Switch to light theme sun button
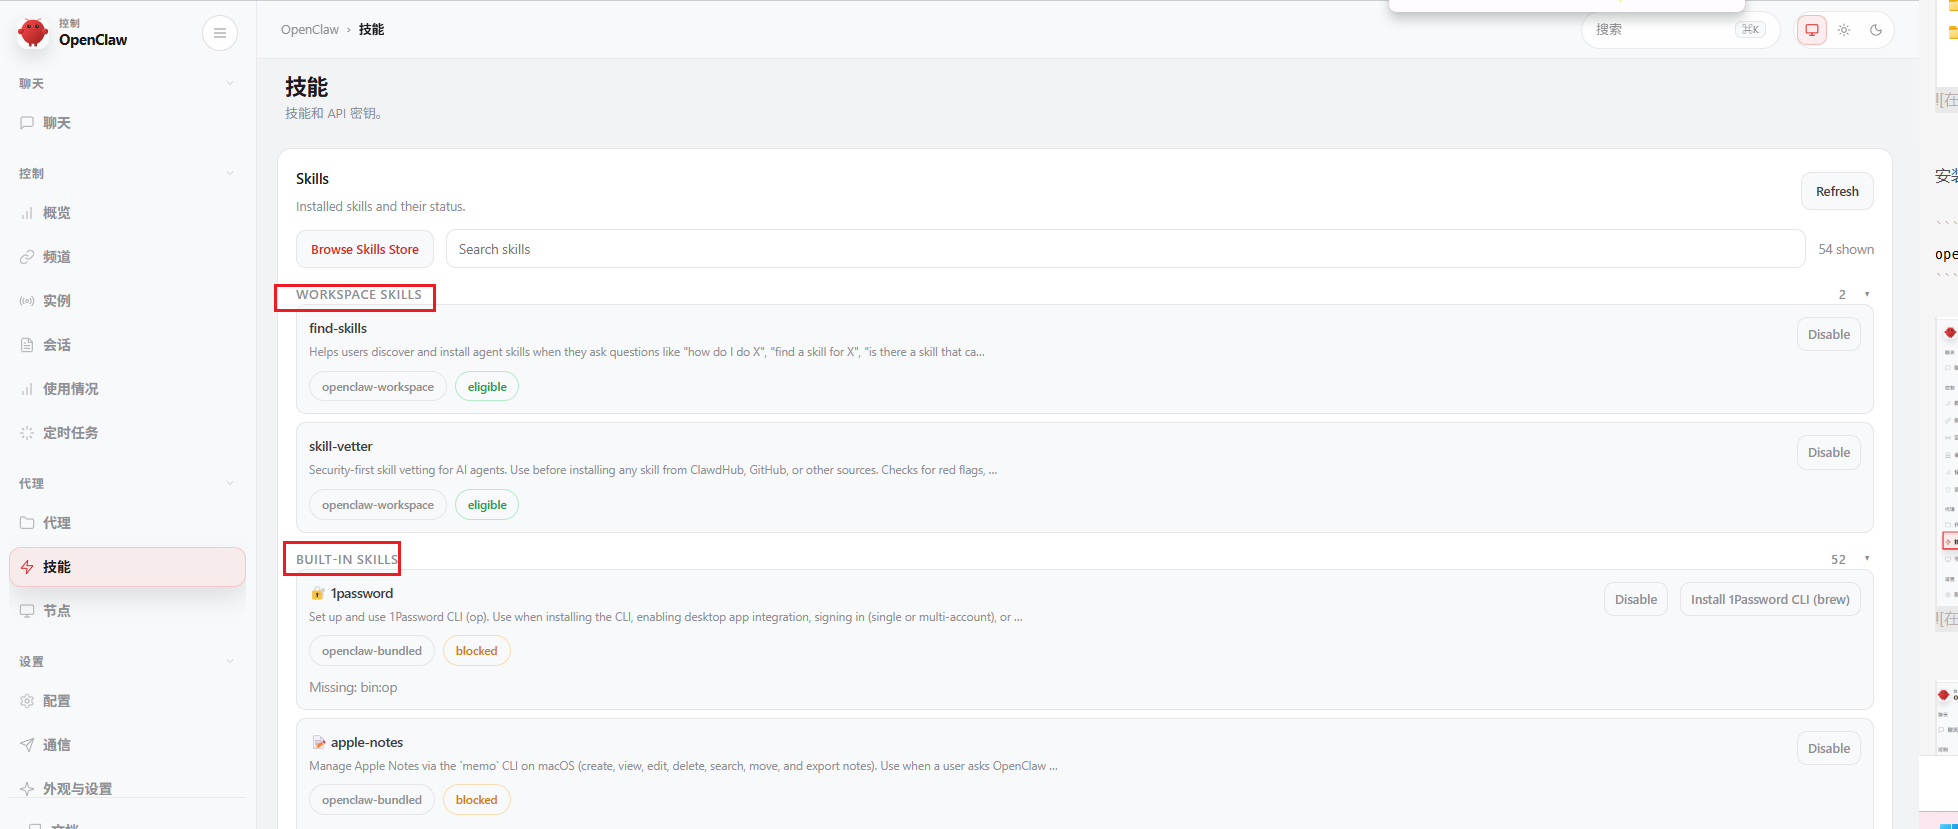The image size is (1958, 829). tap(1844, 30)
